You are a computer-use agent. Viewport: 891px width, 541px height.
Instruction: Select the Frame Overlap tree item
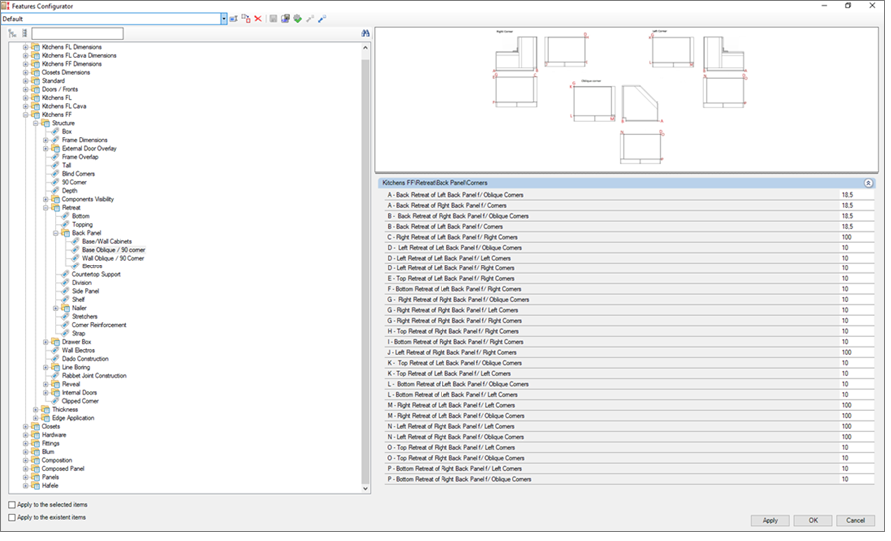pos(80,157)
